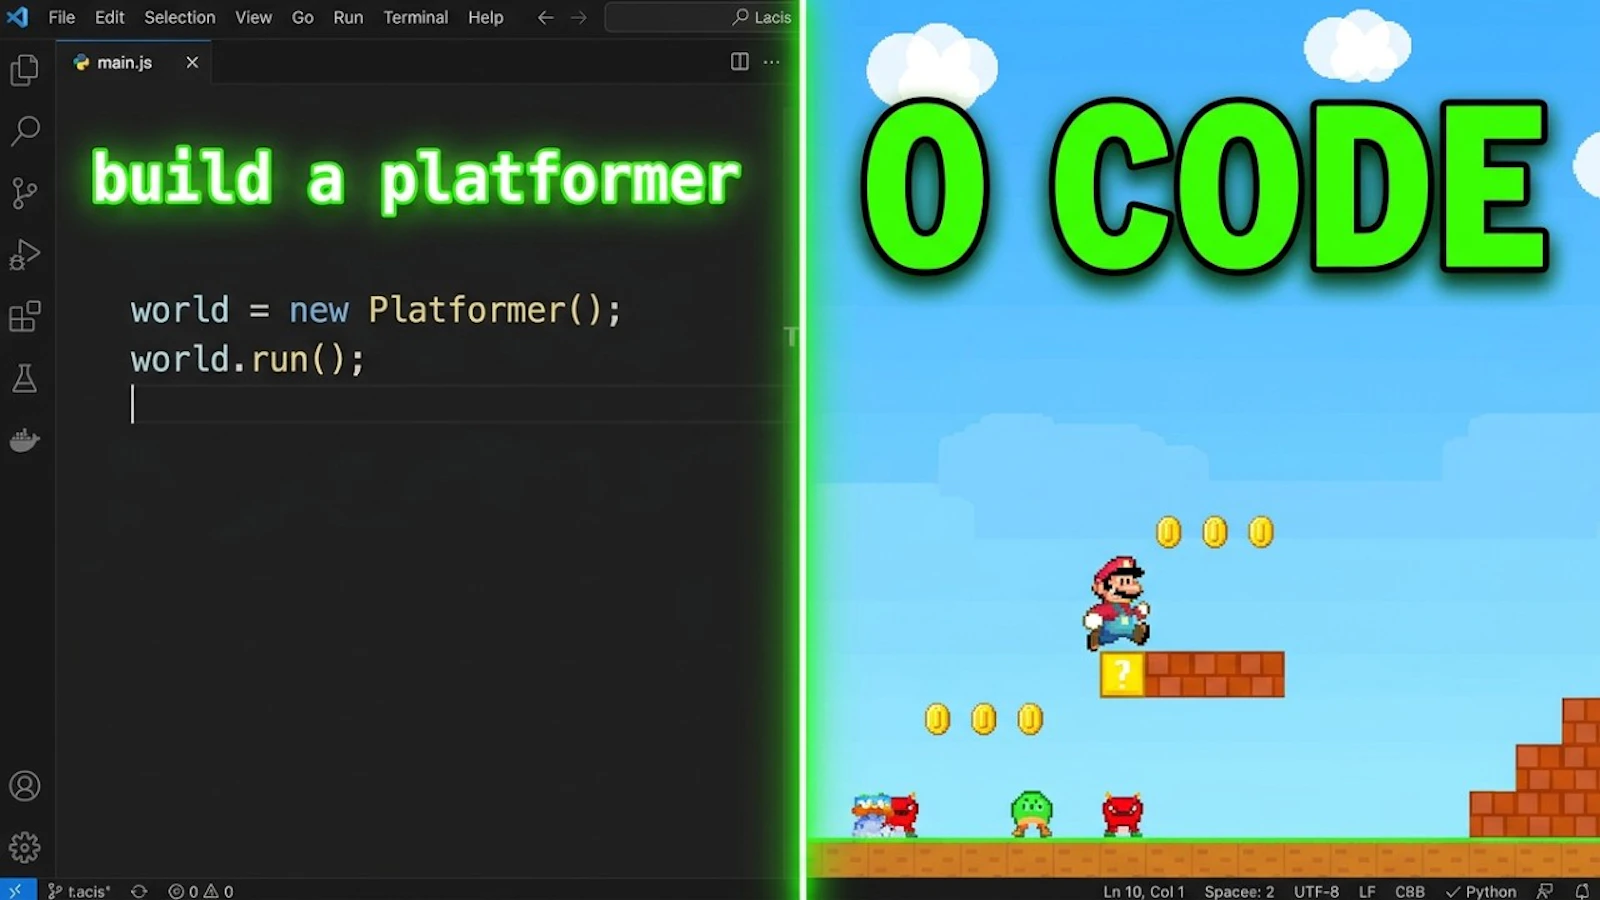Open the Selection menu
This screenshot has width=1600, height=900.
[180, 17]
